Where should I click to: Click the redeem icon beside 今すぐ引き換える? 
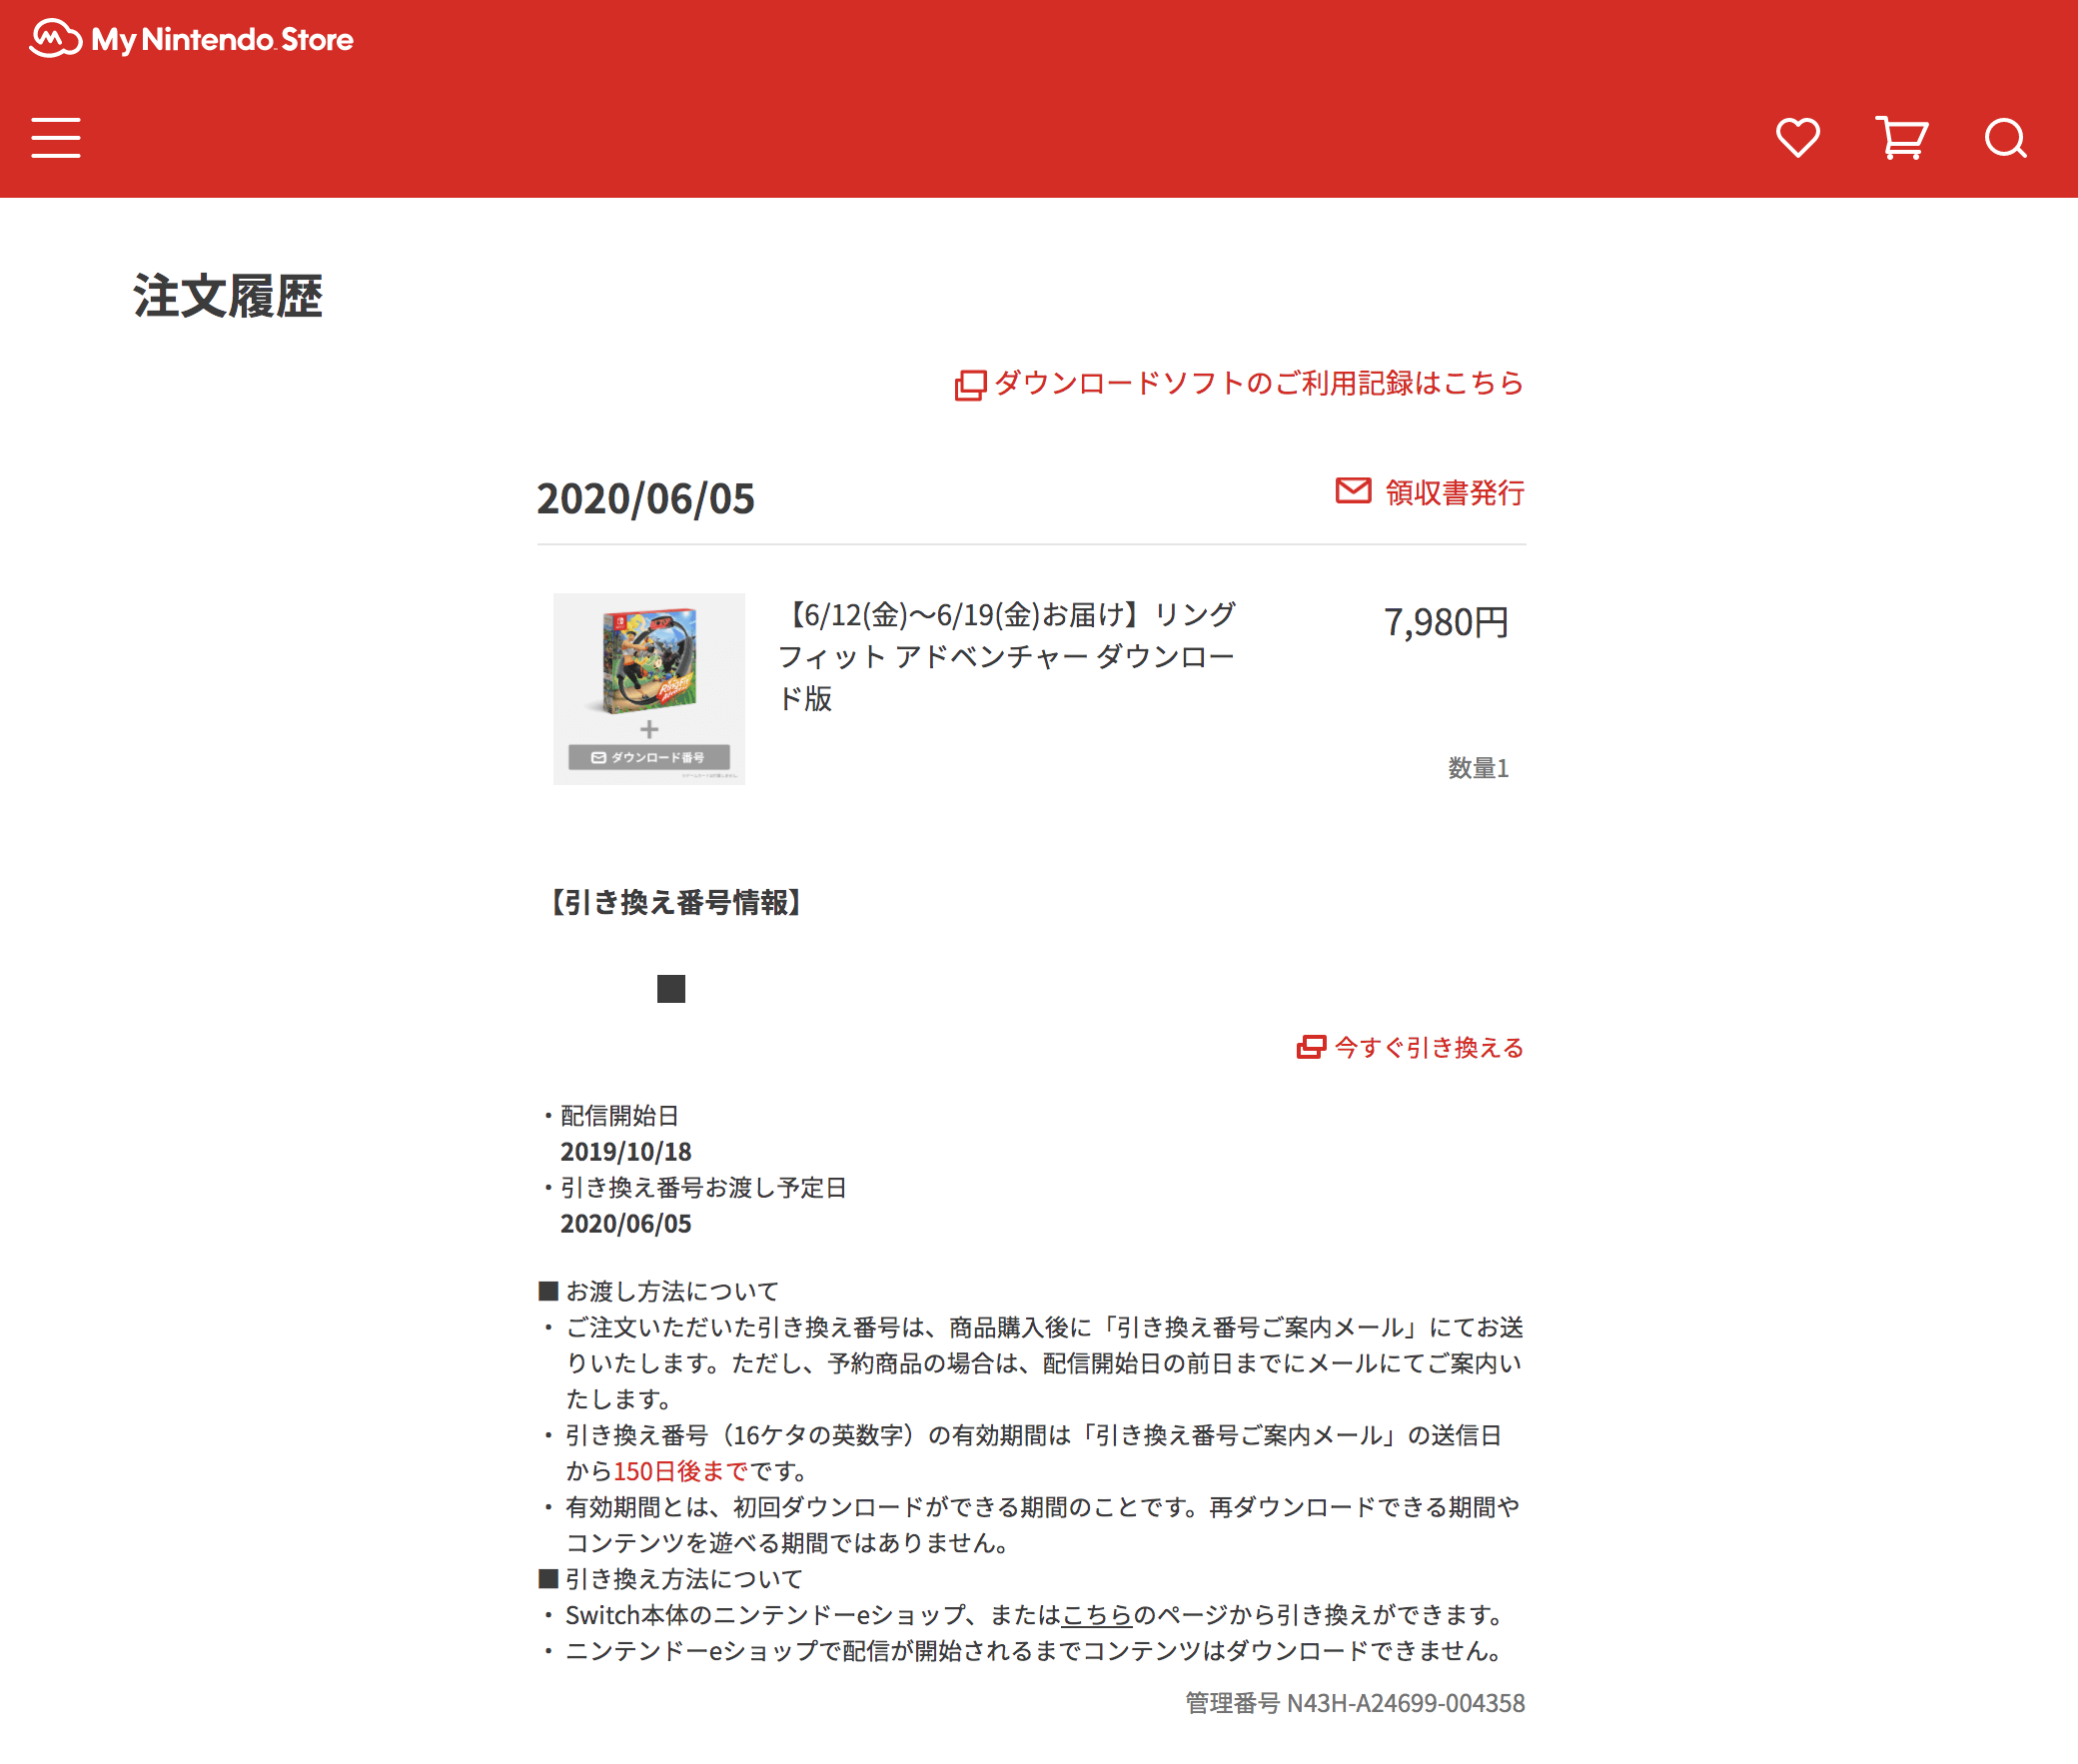tap(1311, 1047)
